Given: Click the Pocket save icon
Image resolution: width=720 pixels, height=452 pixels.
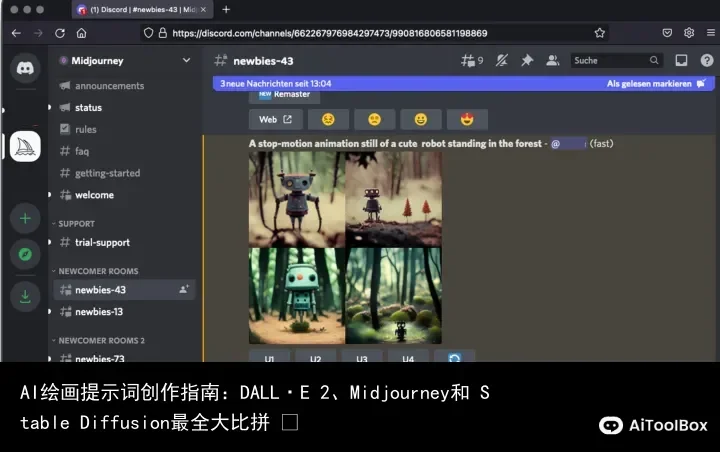Looking at the screenshot, I should pyautogui.click(x=667, y=33).
